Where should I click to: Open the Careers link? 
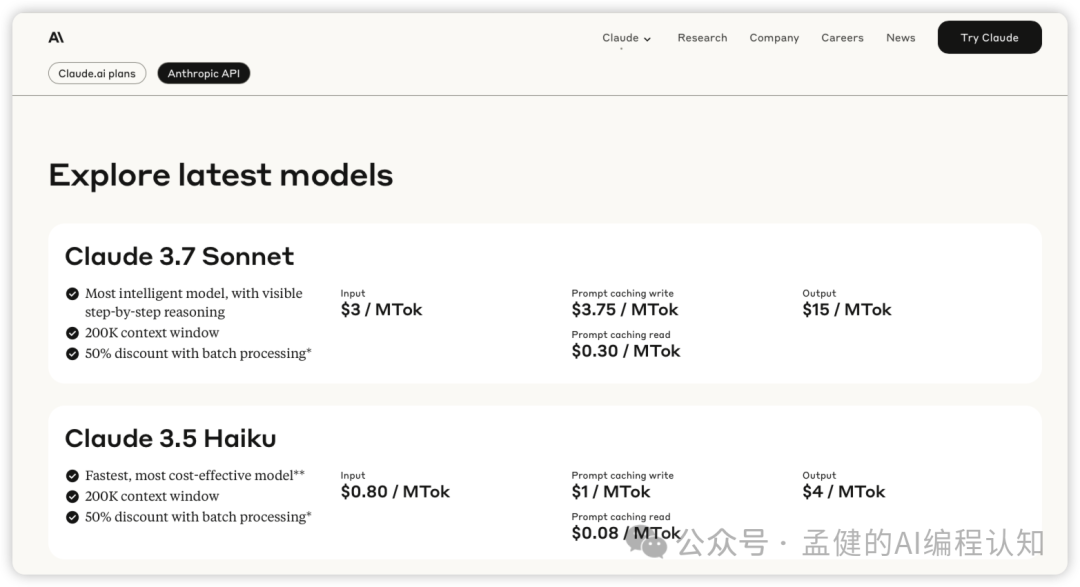click(842, 38)
